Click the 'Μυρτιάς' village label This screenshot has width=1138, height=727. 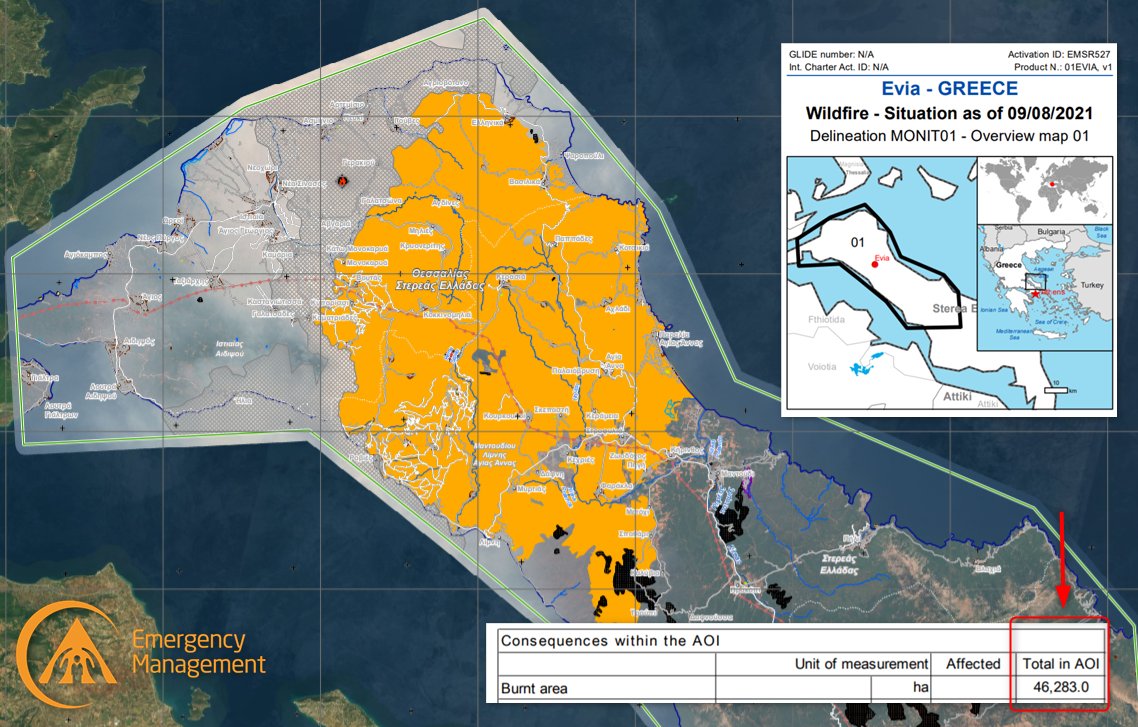(531, 489)
